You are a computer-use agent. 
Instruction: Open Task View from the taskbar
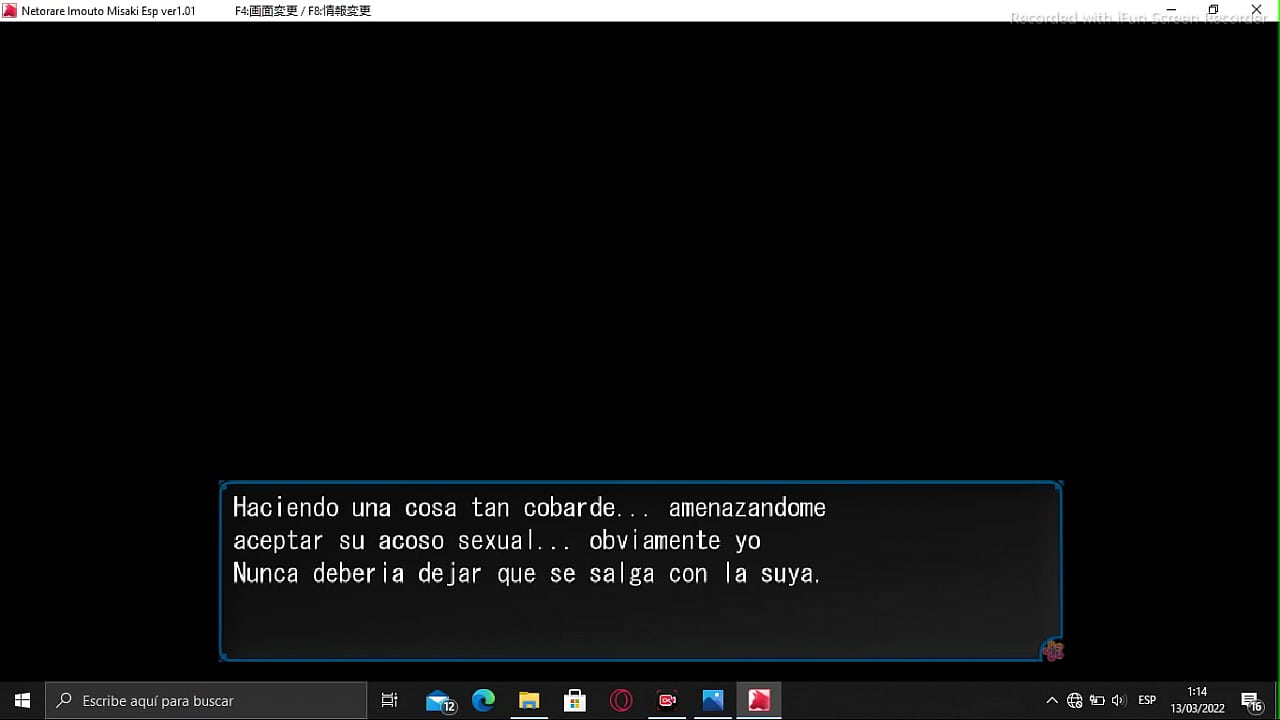[390, 701]
